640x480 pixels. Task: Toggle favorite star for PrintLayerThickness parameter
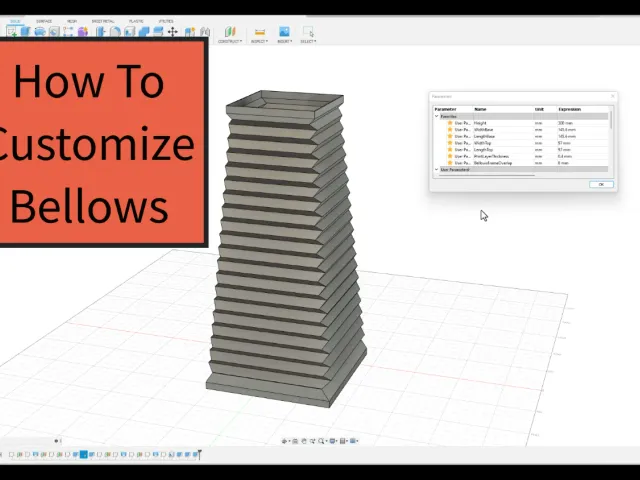pos(450,156)
